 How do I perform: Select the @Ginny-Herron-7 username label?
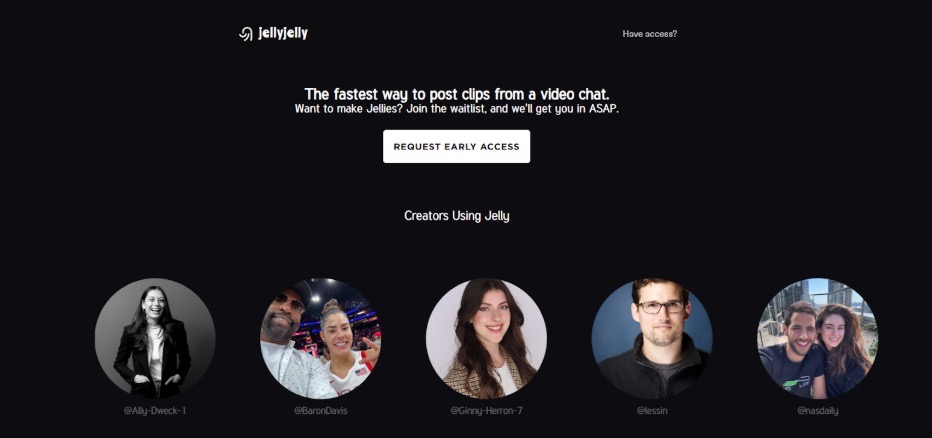click(x=486, y=411)
